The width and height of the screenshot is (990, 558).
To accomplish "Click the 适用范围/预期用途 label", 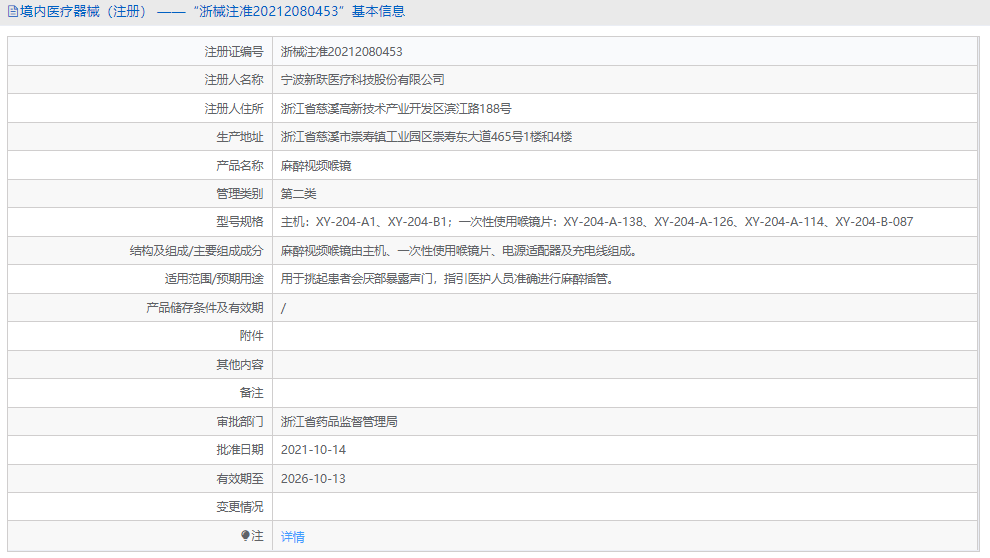I will 214,279.
